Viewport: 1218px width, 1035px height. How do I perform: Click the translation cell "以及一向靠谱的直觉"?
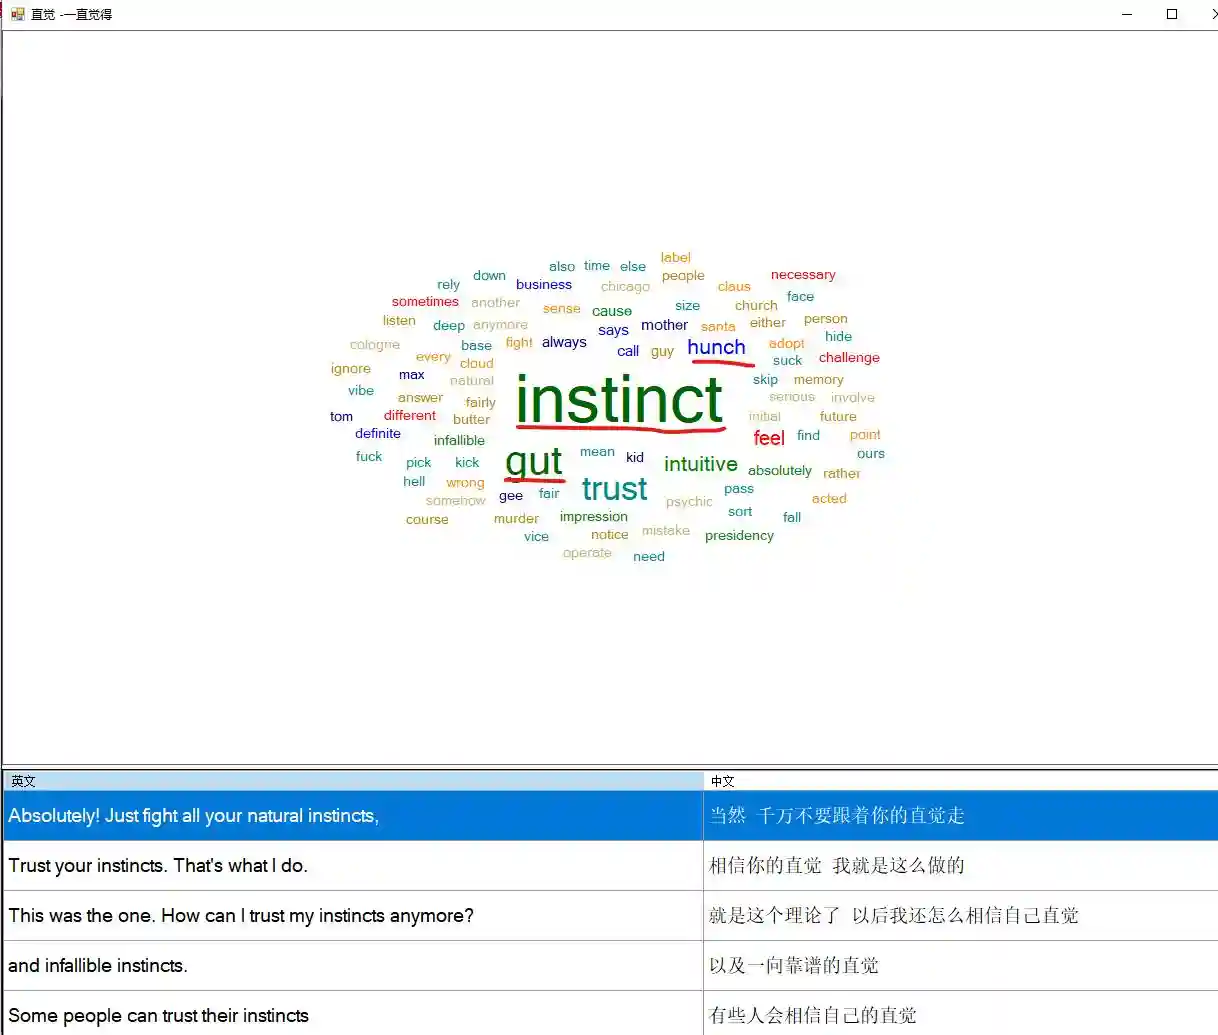click(794, 966)
